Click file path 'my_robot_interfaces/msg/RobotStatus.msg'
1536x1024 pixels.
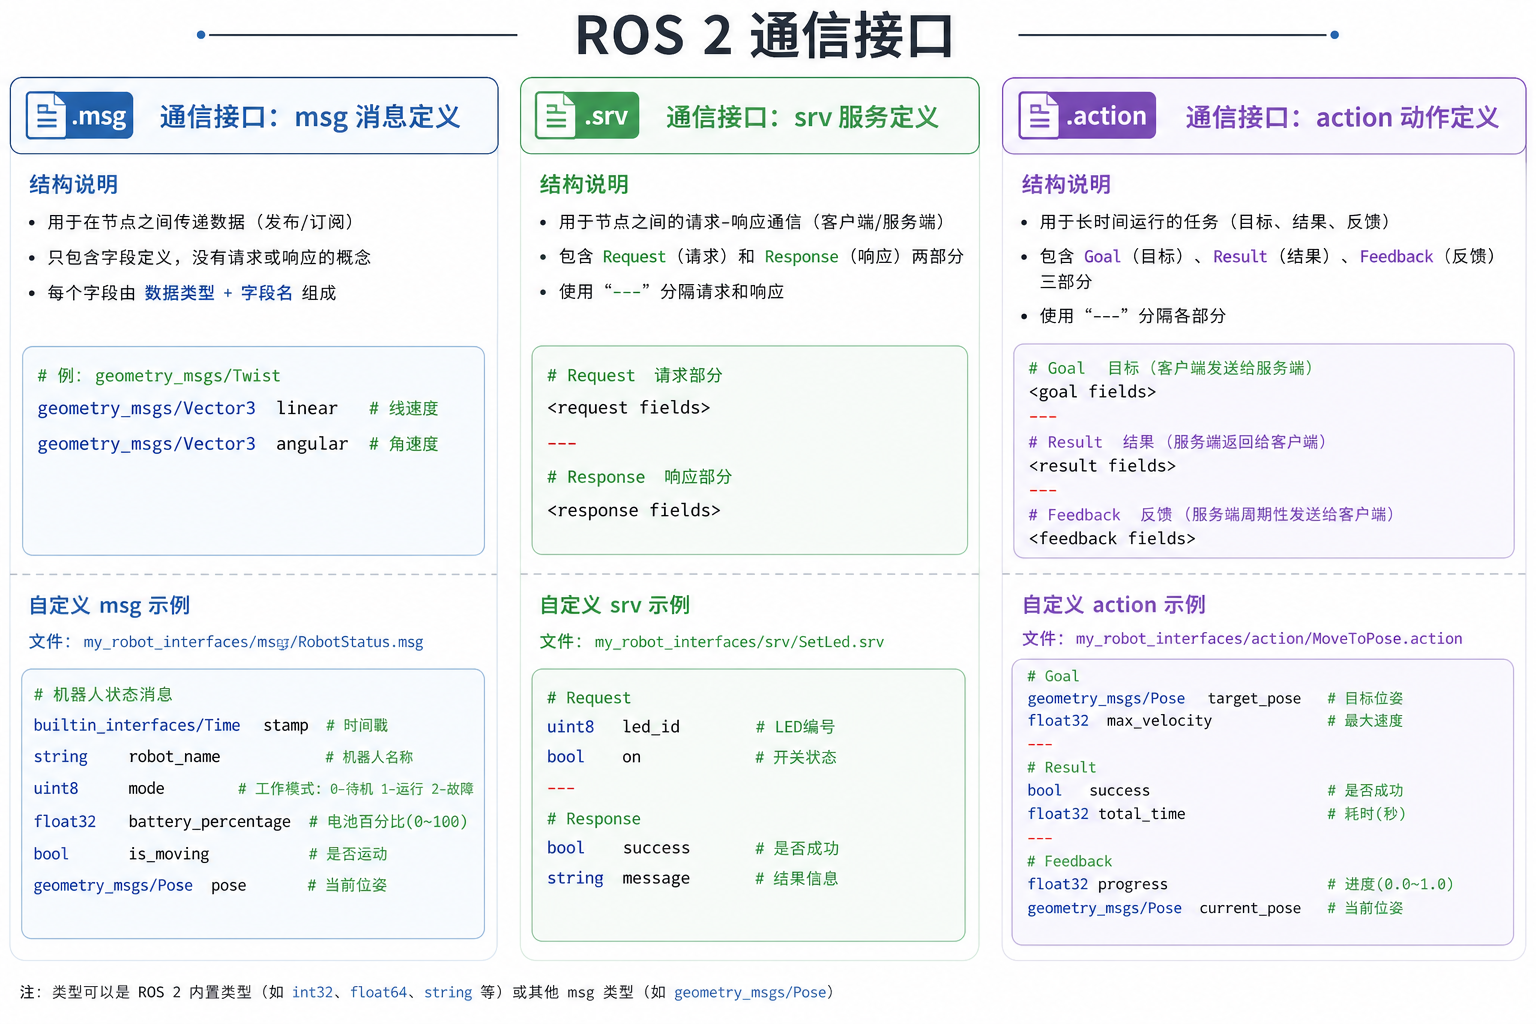[253, 642]
